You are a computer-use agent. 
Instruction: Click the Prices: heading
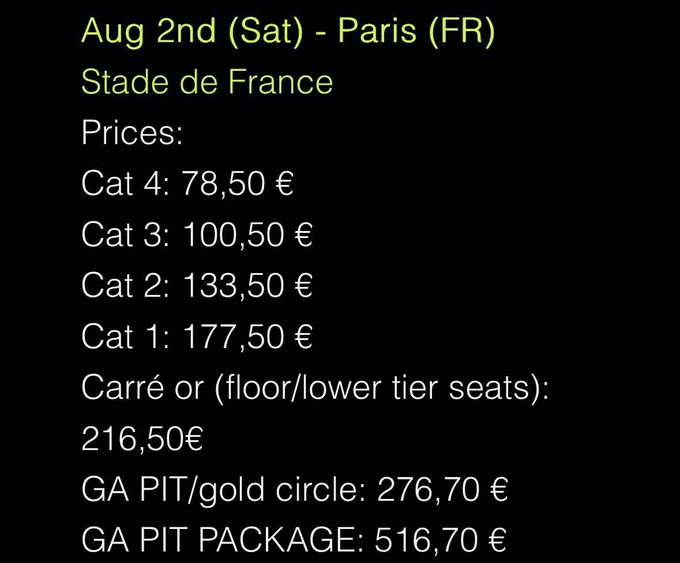[x=132, y=133]
